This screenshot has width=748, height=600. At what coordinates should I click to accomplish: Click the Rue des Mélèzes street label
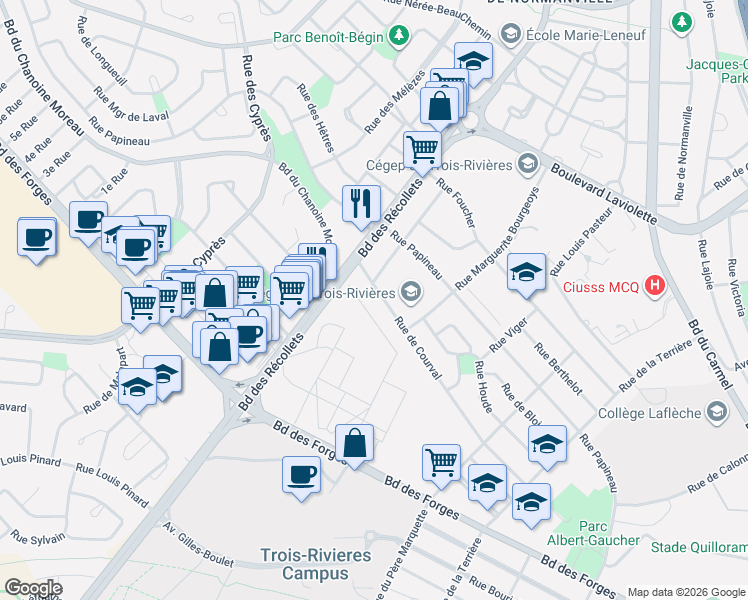pos(395,102)
